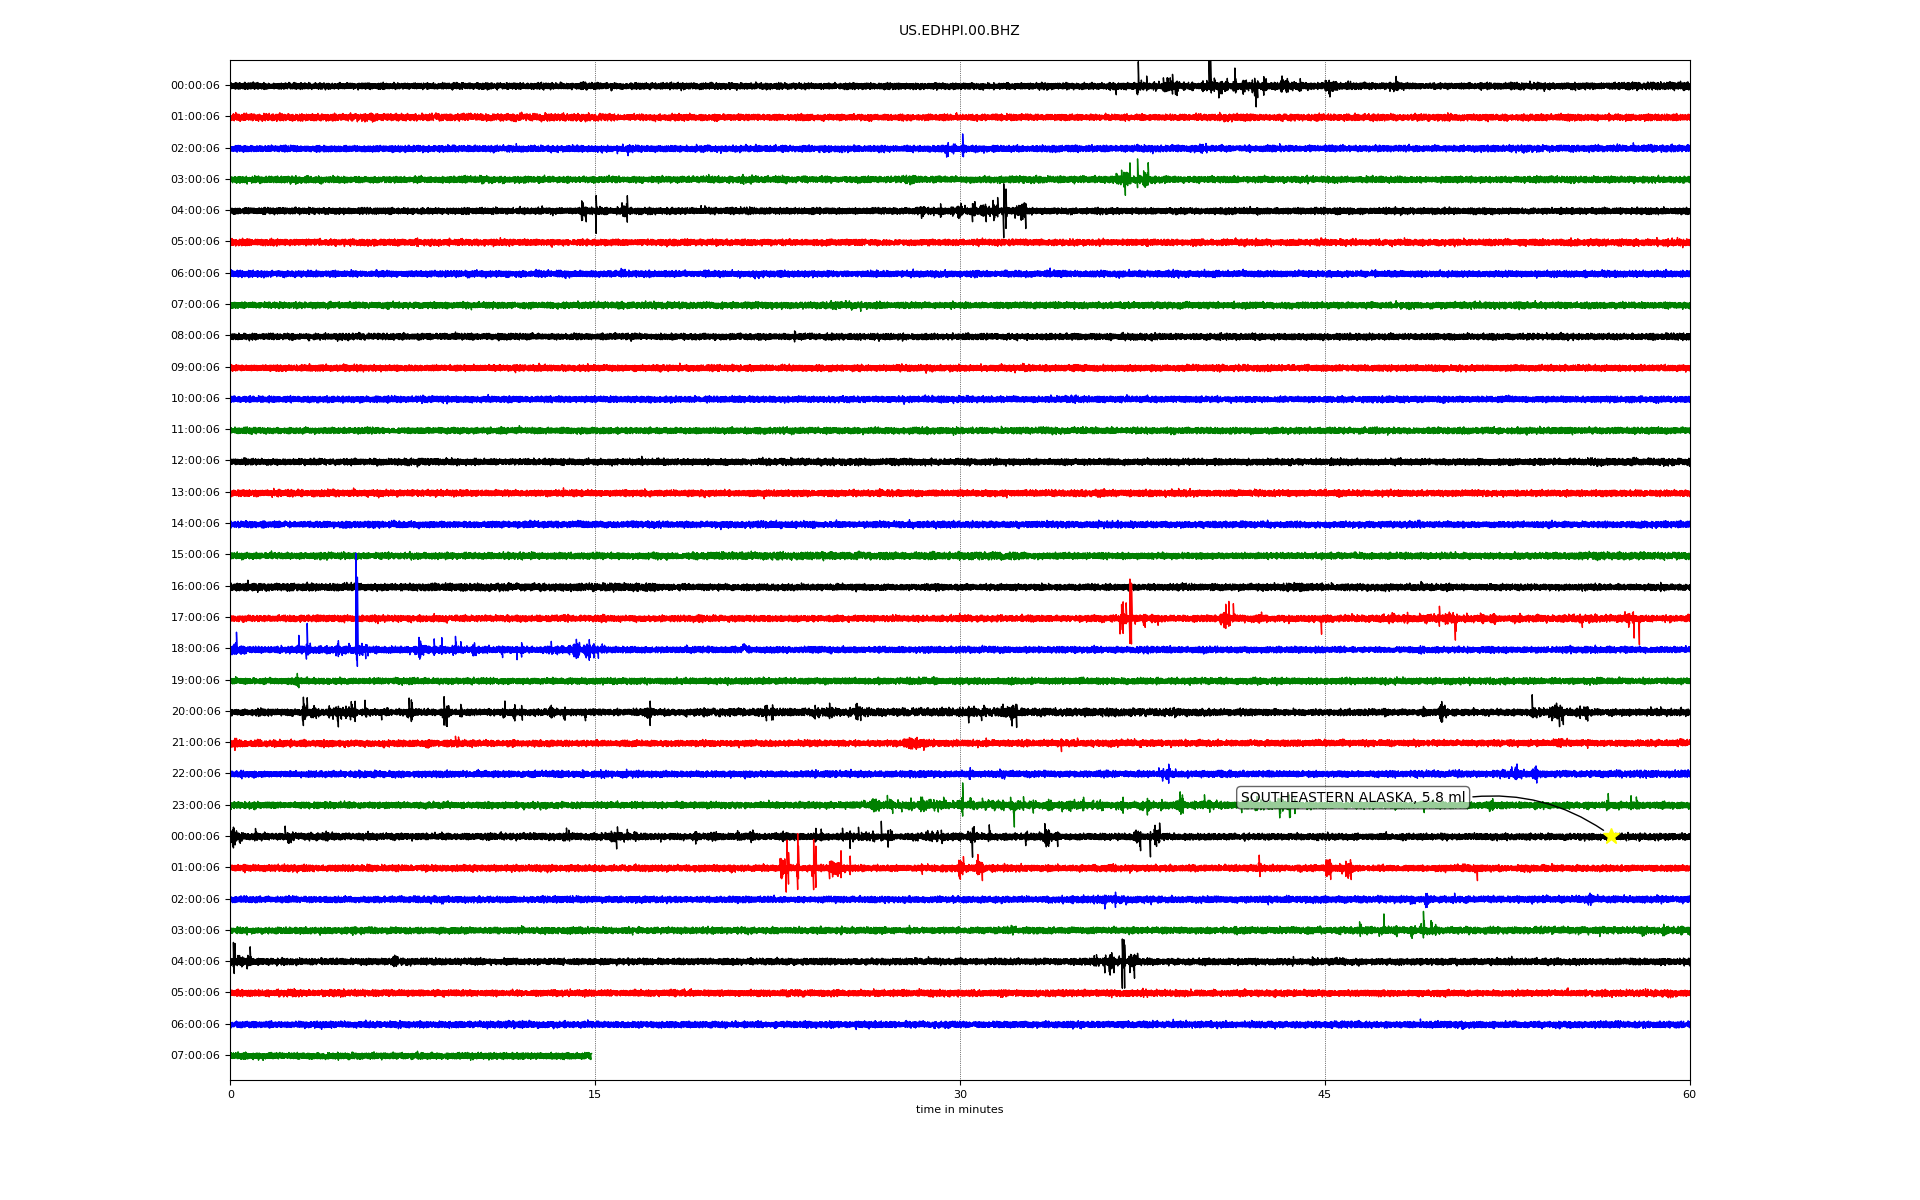Screen dimensions: 1920x1200
Task: Click the 10:00:06 trace time label
Action: tap(195, 399)
